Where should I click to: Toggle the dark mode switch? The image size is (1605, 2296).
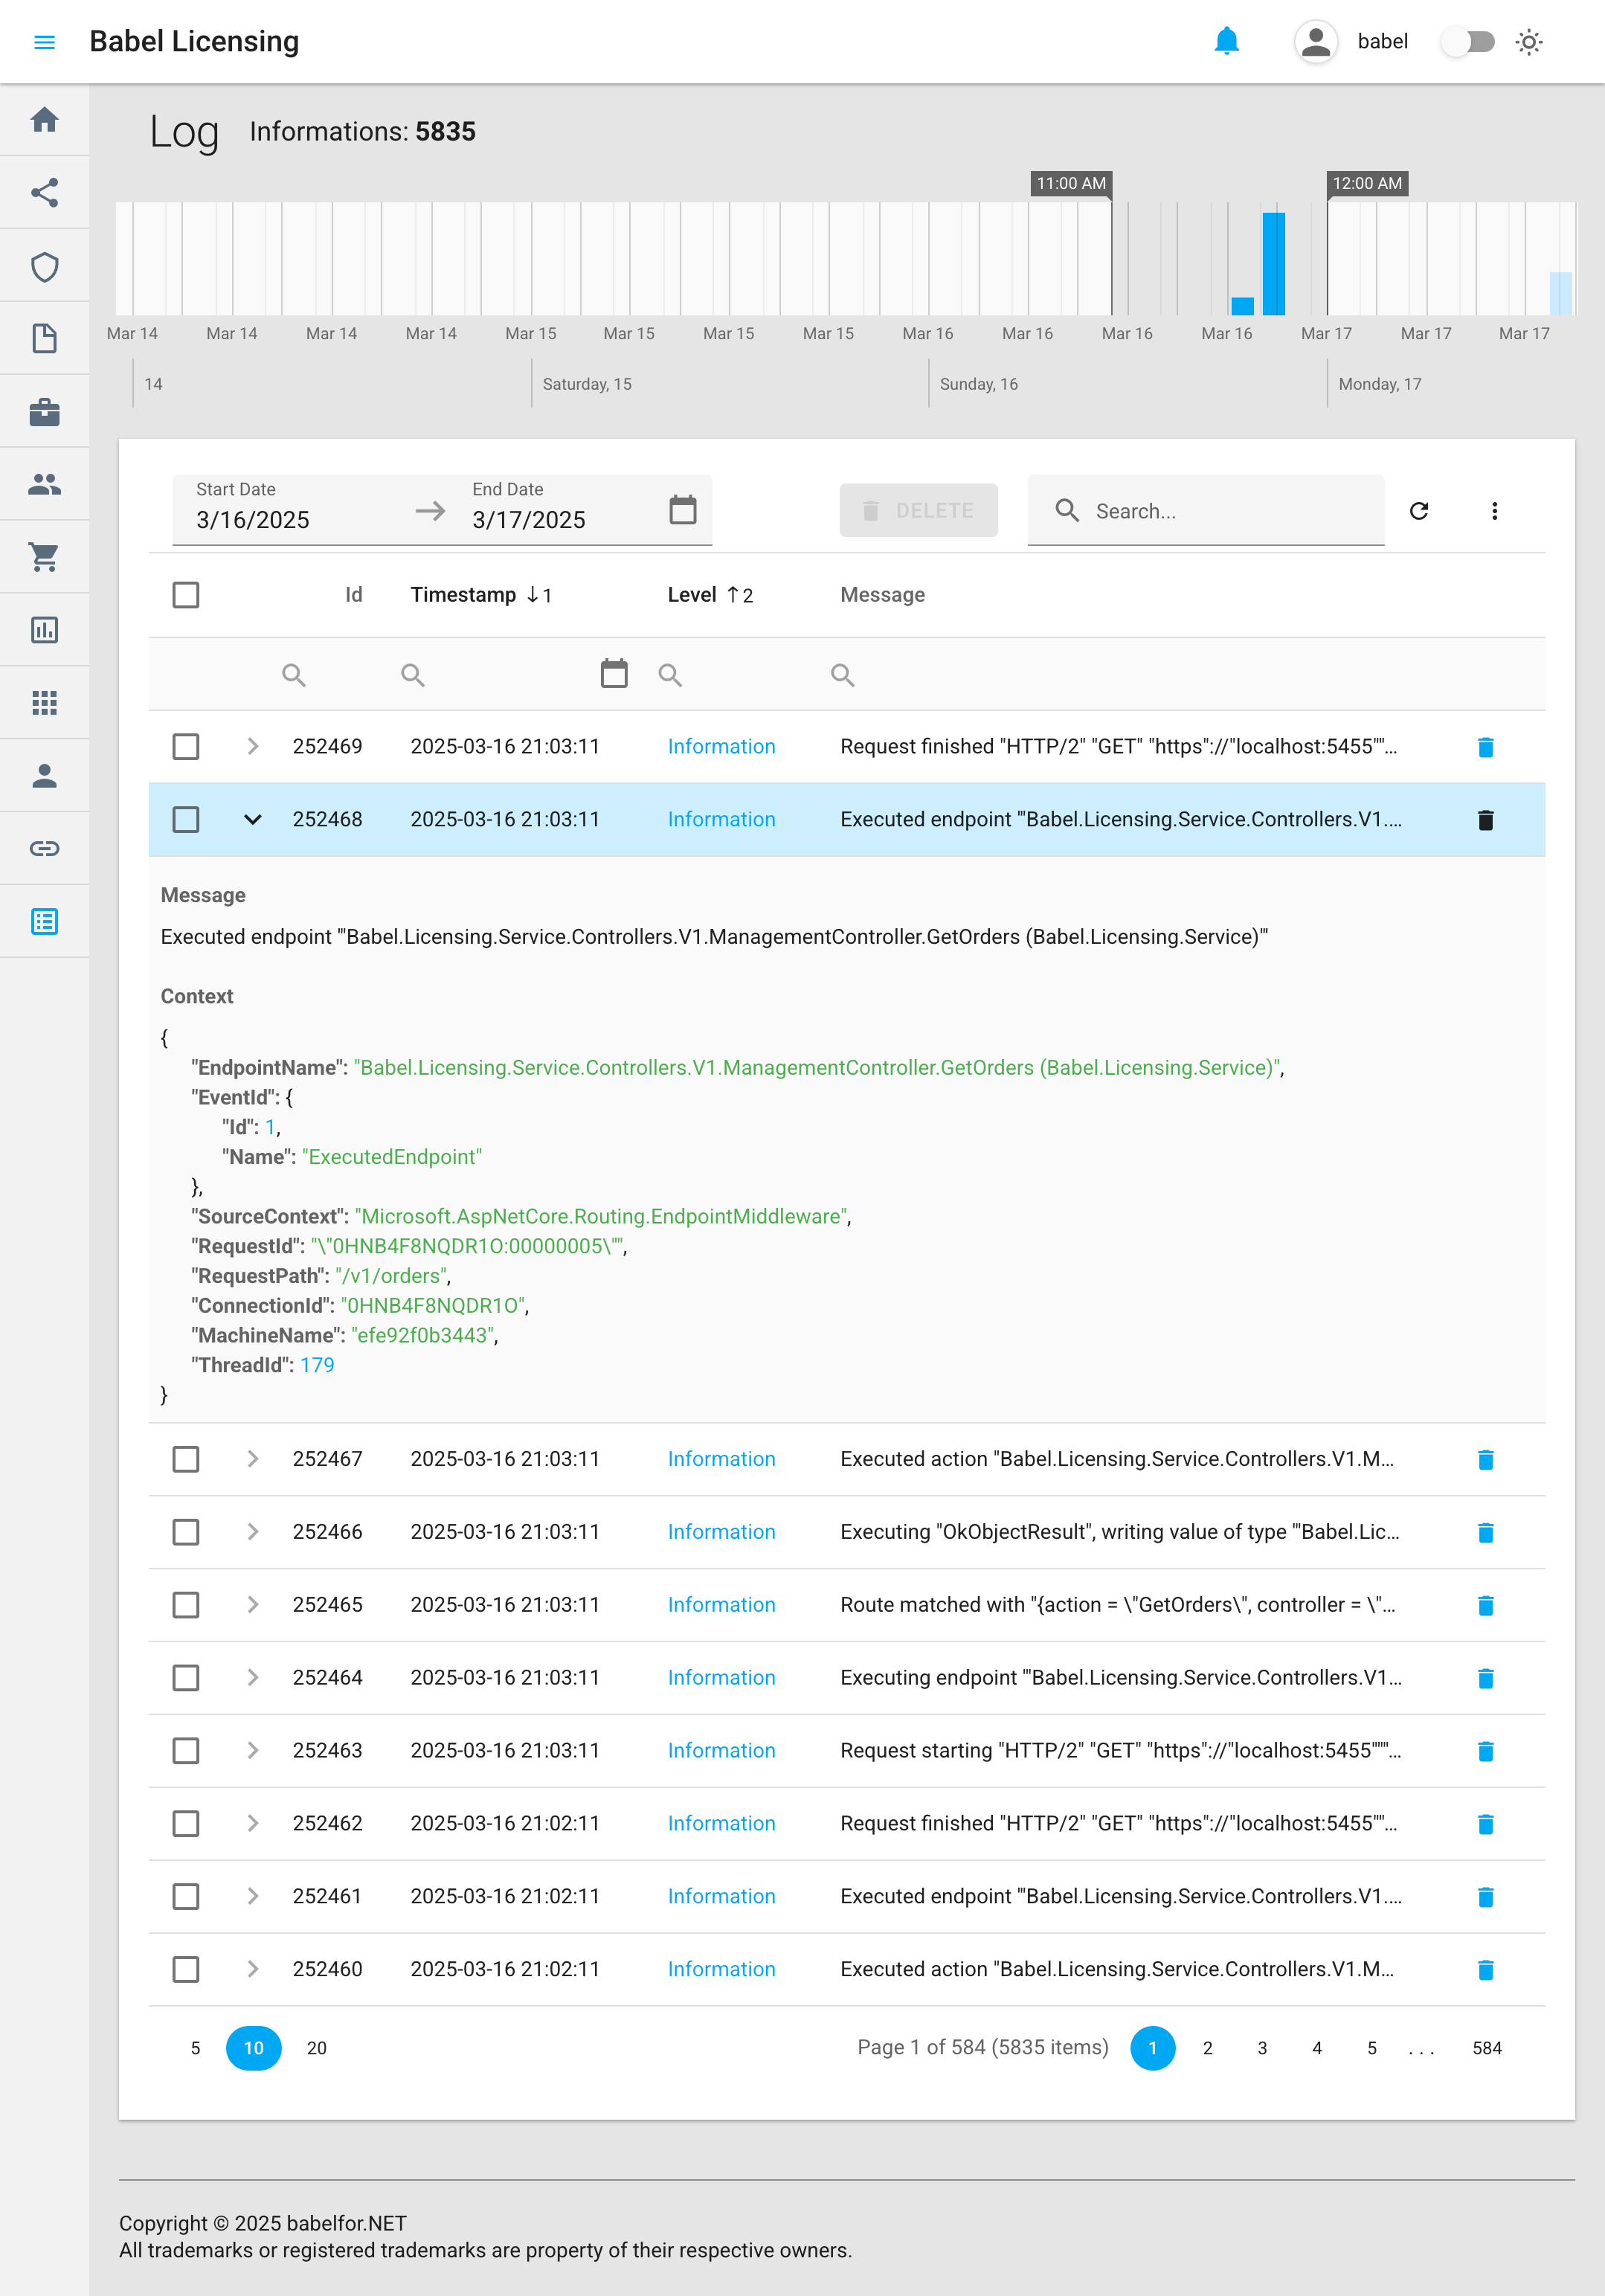(x=1467, y=42)
